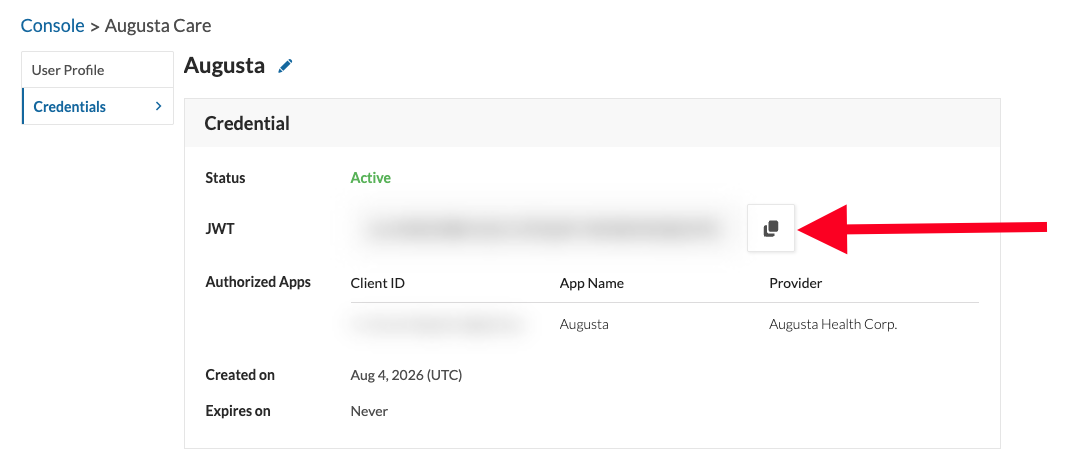This screenshot has width=1067, height=470.
Task: Click the App Name column header
Action: (x=591, y=283)
